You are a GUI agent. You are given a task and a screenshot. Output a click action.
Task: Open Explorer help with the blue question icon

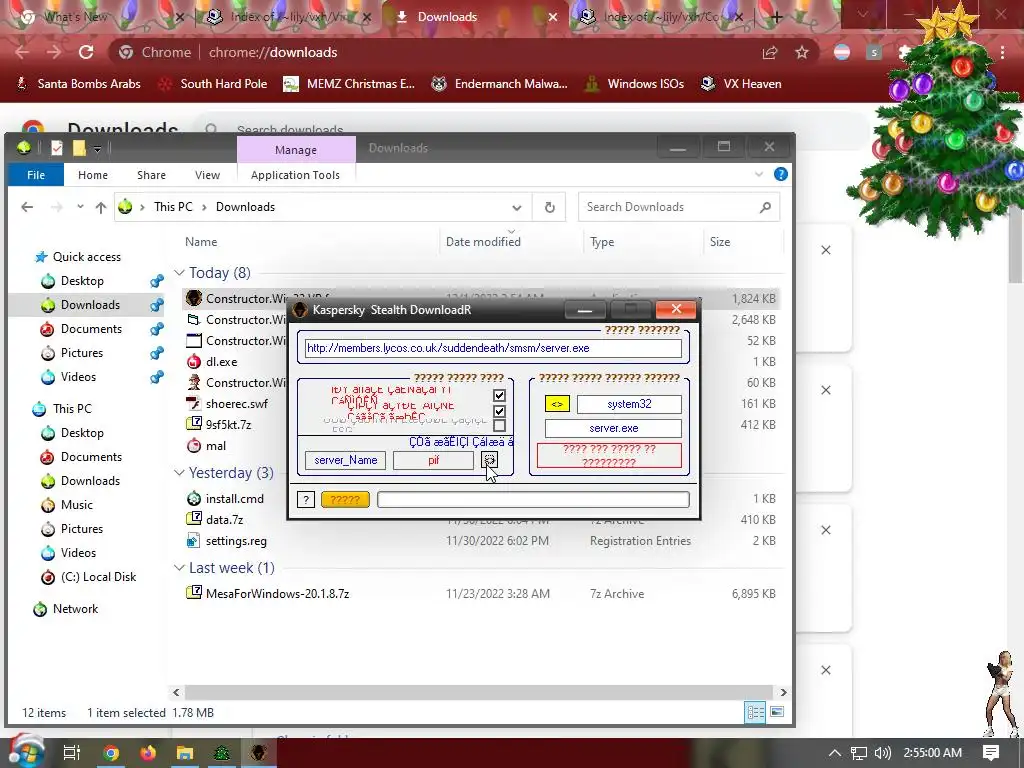coord(780,174)
